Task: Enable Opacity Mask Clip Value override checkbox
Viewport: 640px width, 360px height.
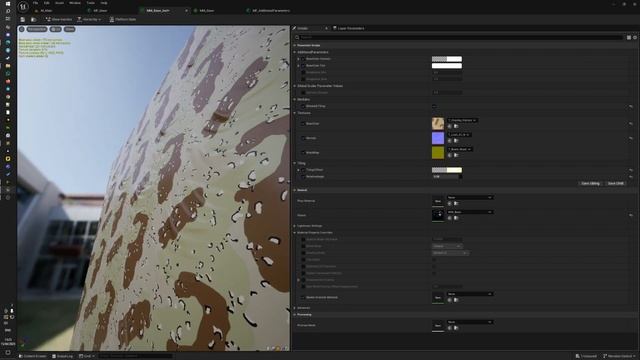Action: coord(303,239)
